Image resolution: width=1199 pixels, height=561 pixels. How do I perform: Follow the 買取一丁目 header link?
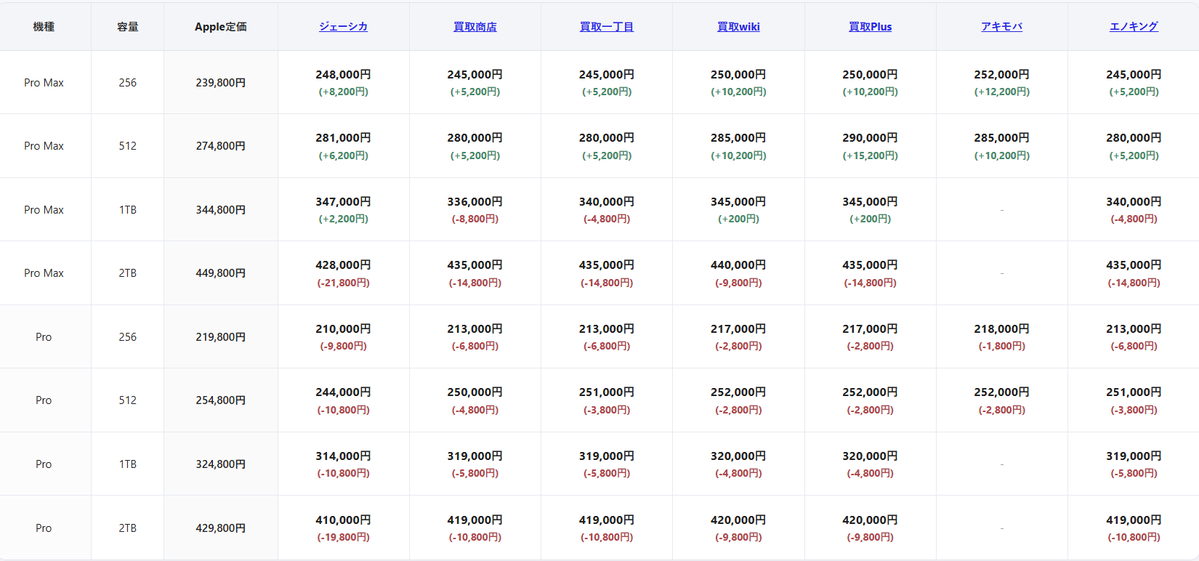point(606,27)
